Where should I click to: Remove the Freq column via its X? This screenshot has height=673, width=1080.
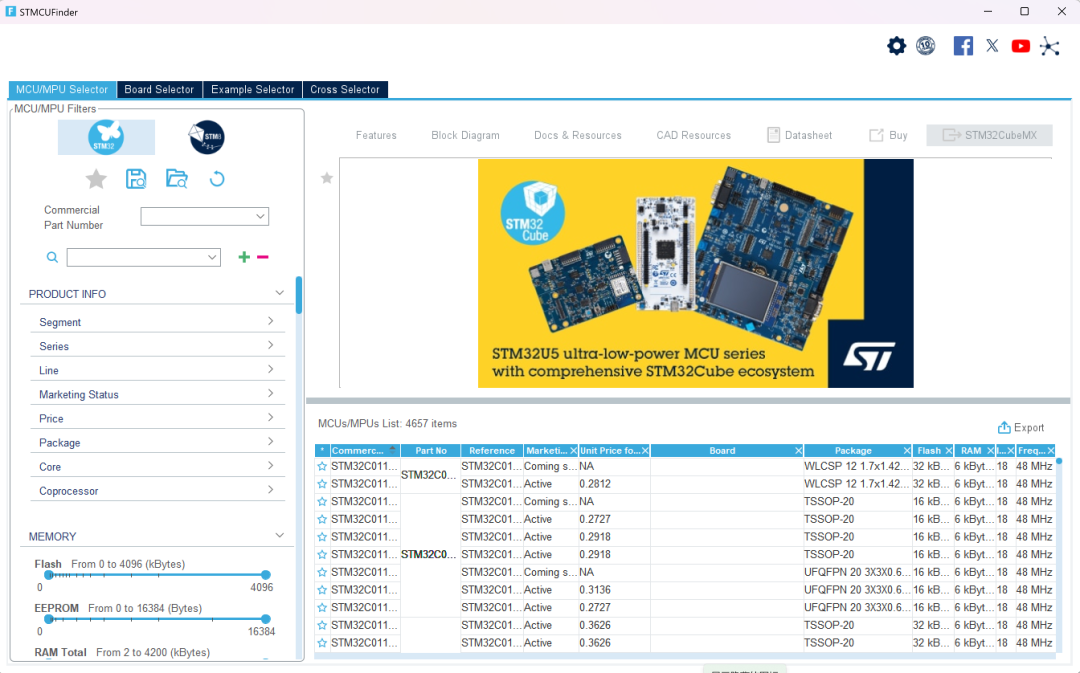coord(1050,451)
